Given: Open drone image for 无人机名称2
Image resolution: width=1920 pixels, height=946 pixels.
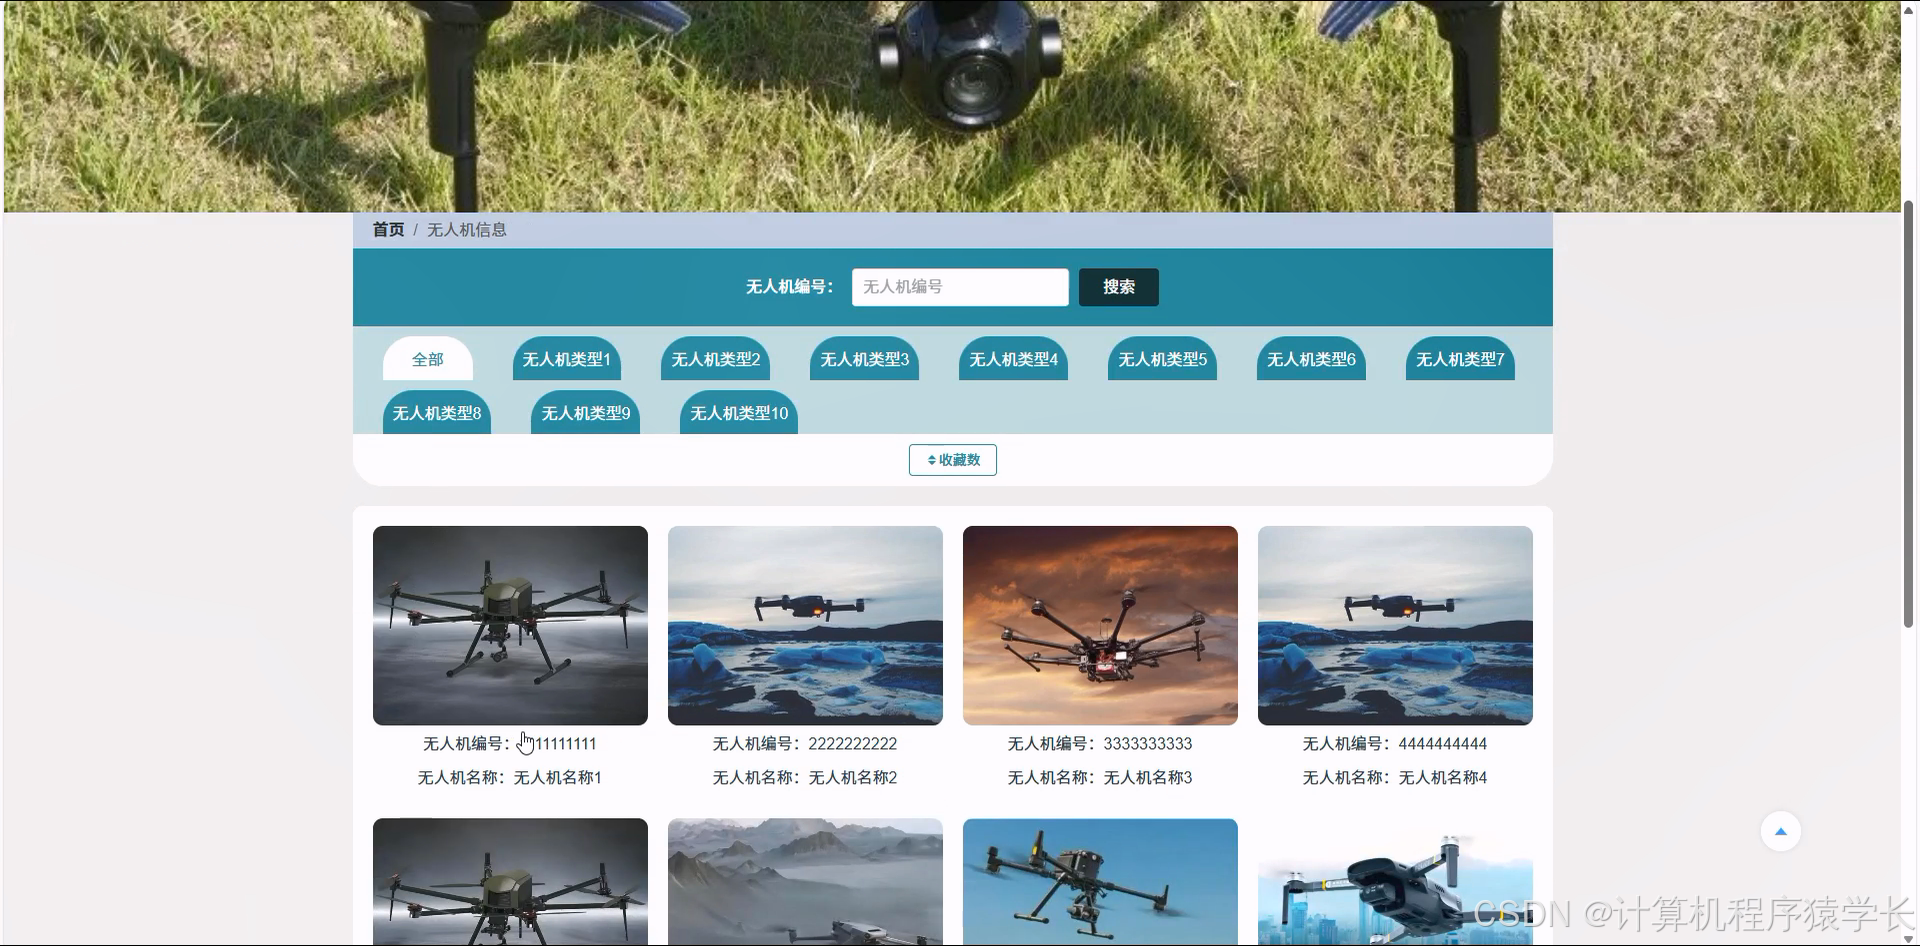Looking at the screenshot, I should [805, 625].
